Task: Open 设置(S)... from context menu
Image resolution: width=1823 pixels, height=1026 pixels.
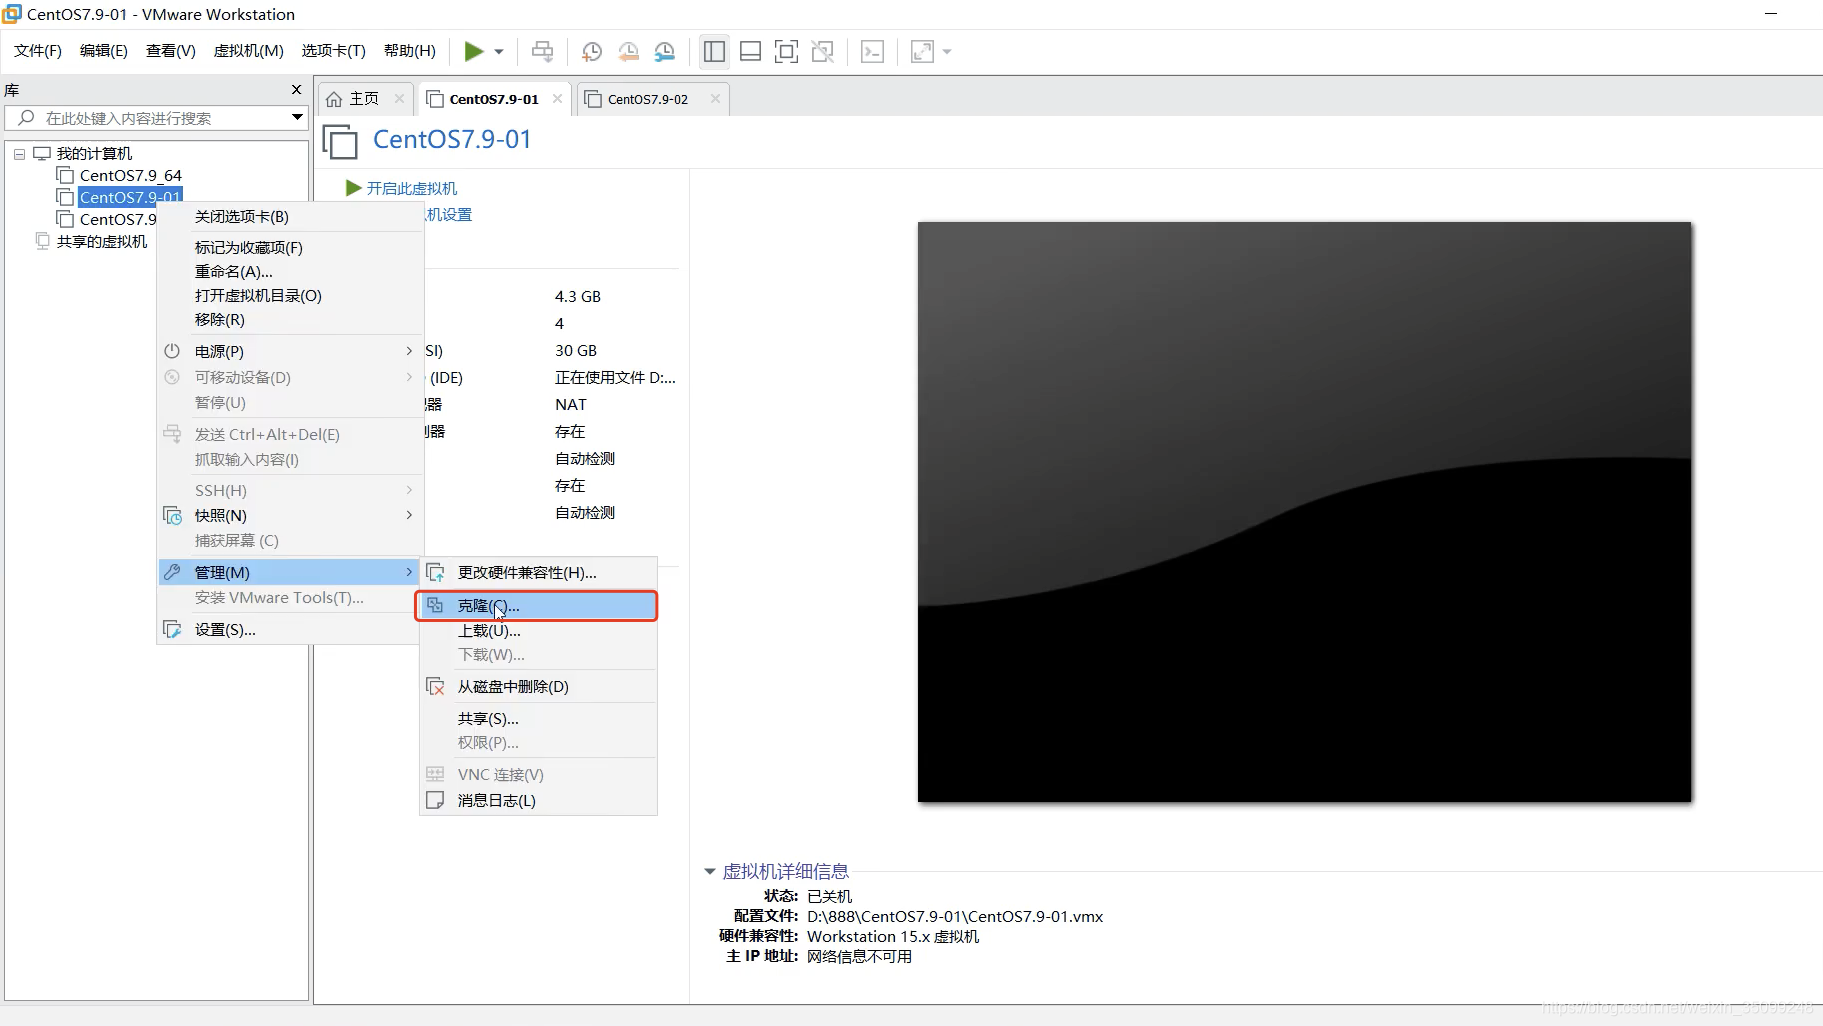Action: 290,629
